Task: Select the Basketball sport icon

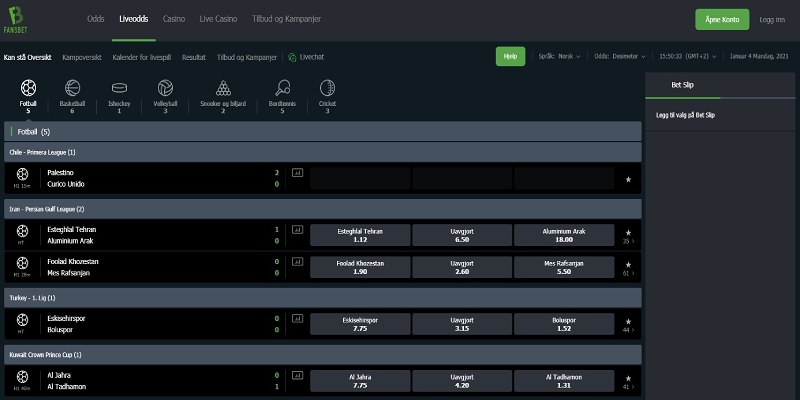Action: [72, 88]
